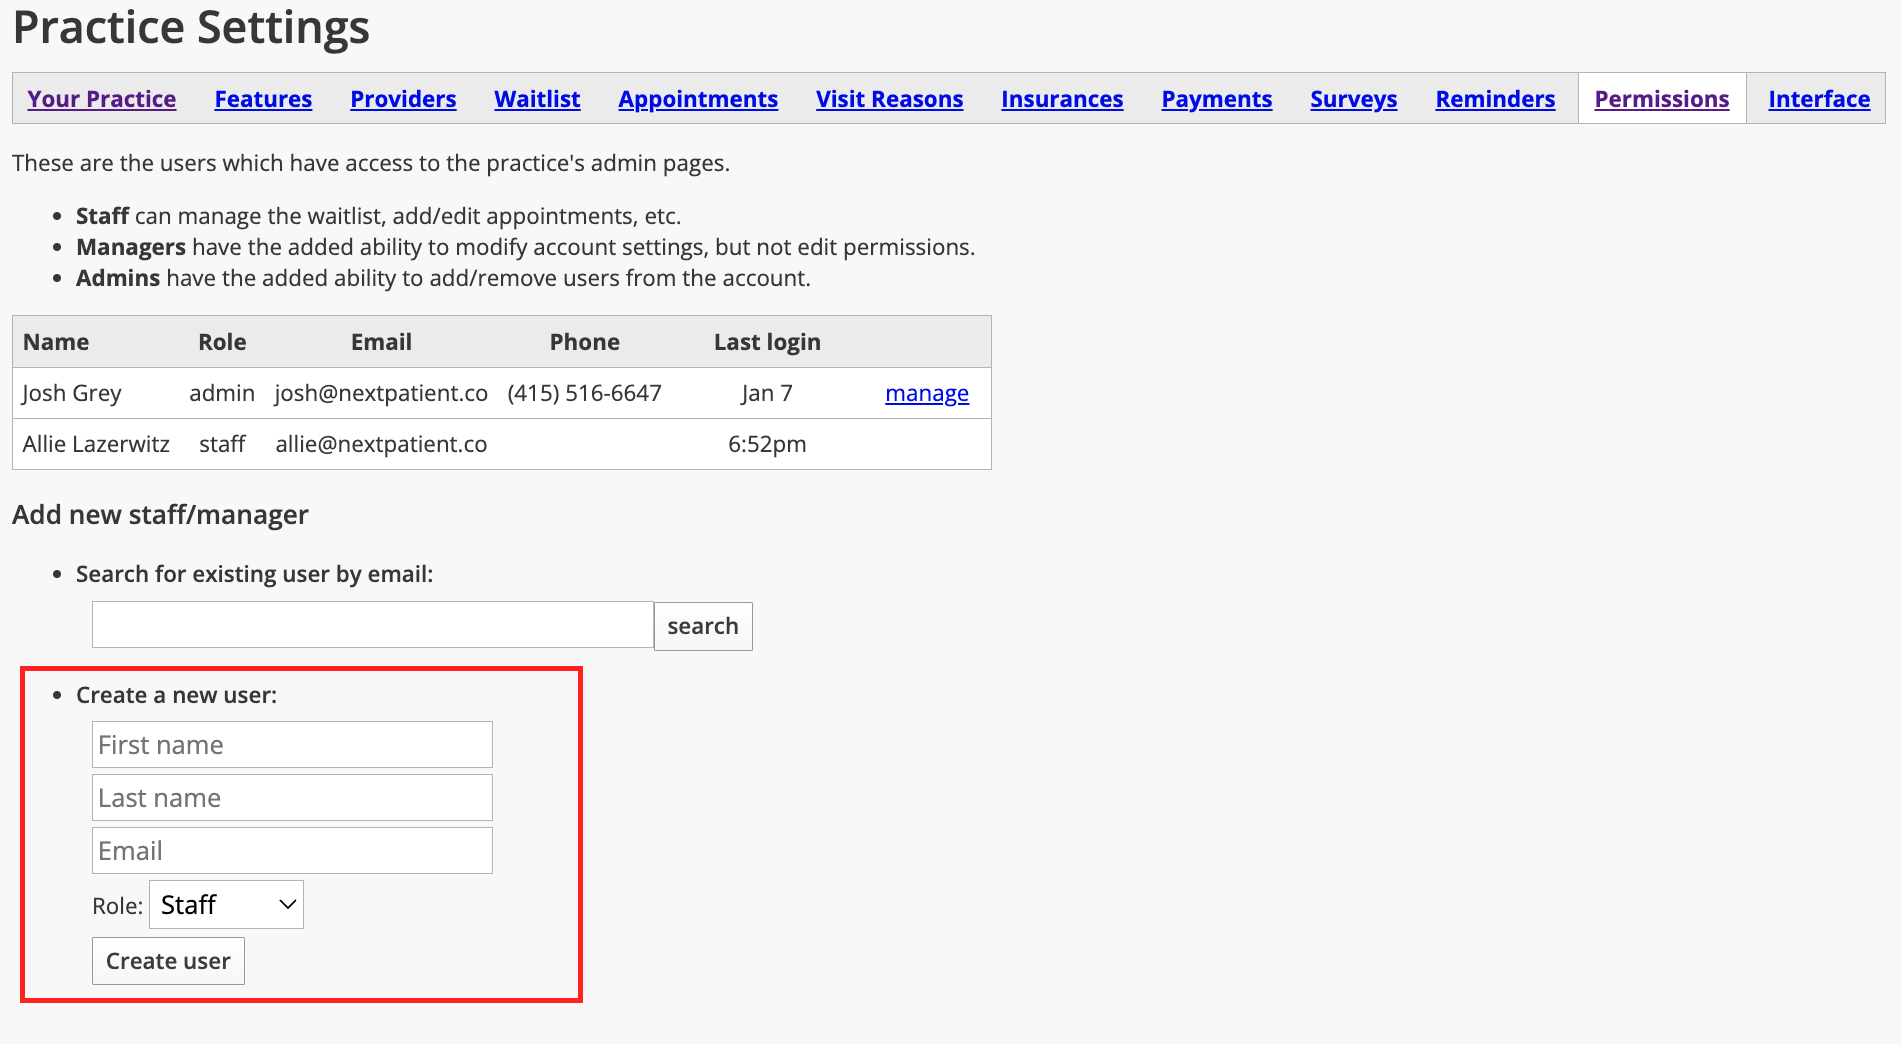Click the Practice Settings page heading
The height and width of the screenshot is (1044, 1902).
pos(191,27)
